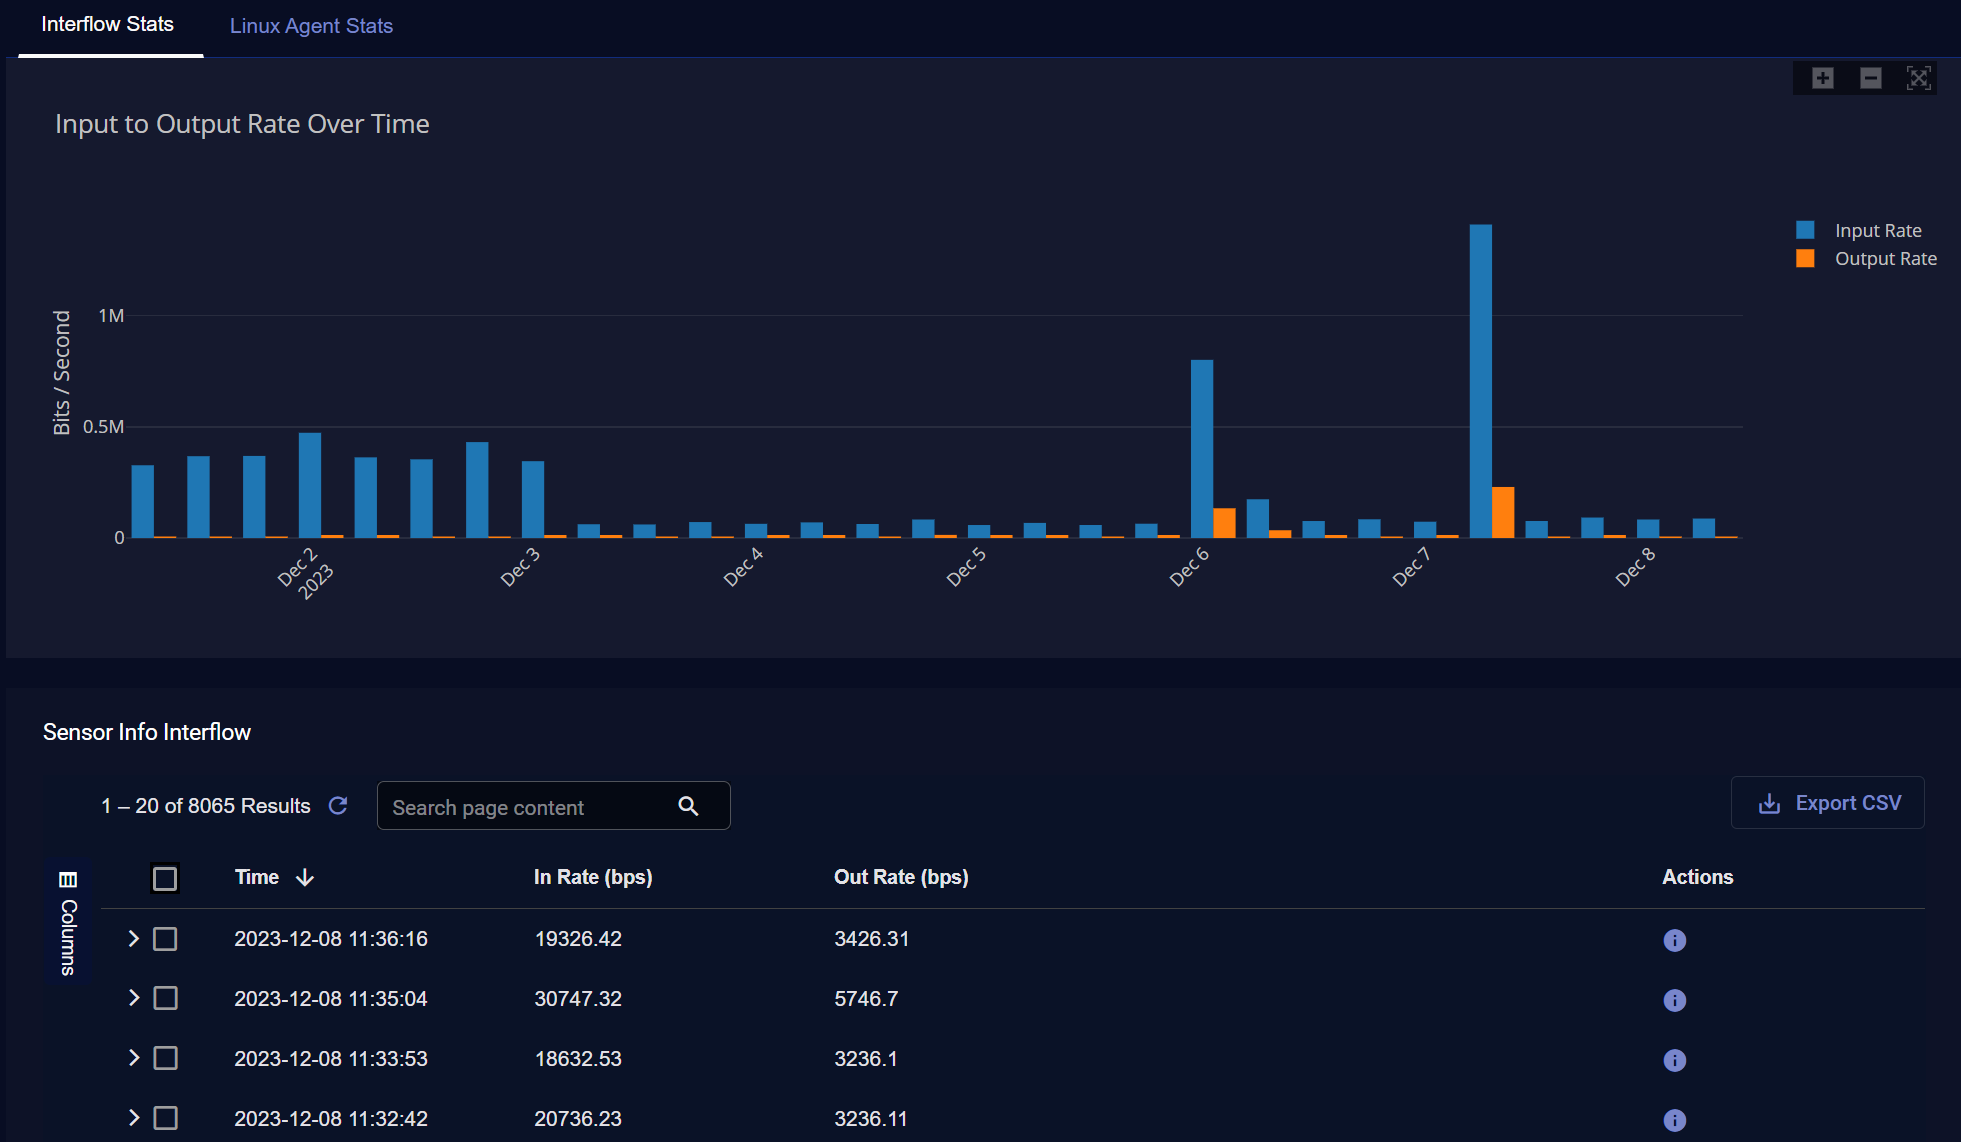Select the 2023-12-08 11:33:53 row checkbox
Viewport: 1961px width, 1142px height.
point(165,1058)
